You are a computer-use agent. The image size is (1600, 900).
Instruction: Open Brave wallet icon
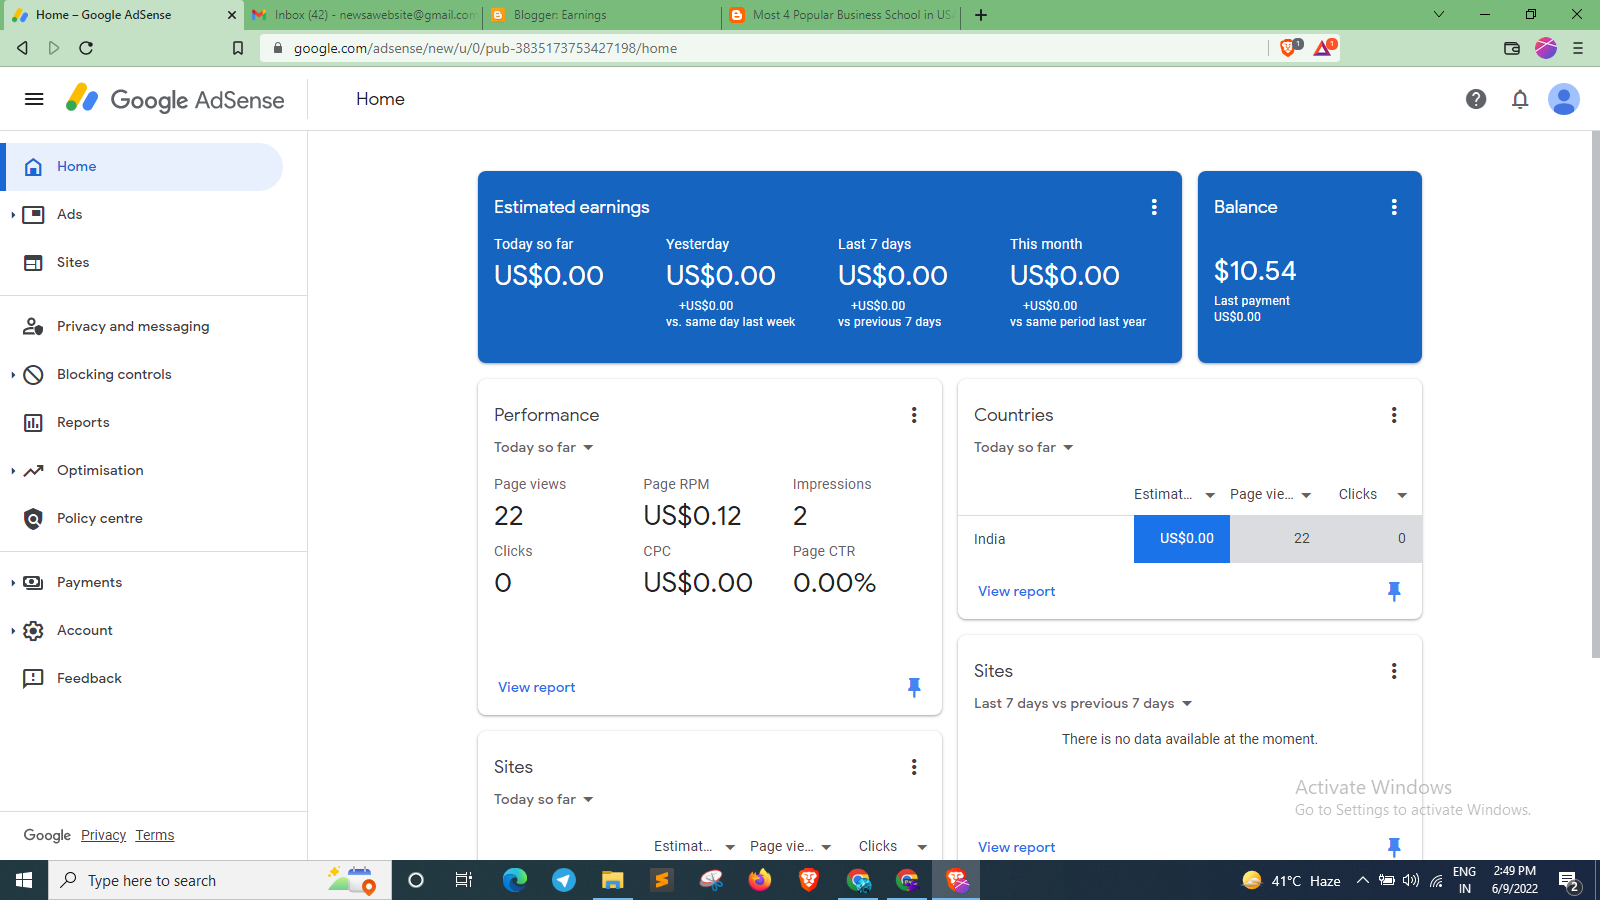point(1512,48)
